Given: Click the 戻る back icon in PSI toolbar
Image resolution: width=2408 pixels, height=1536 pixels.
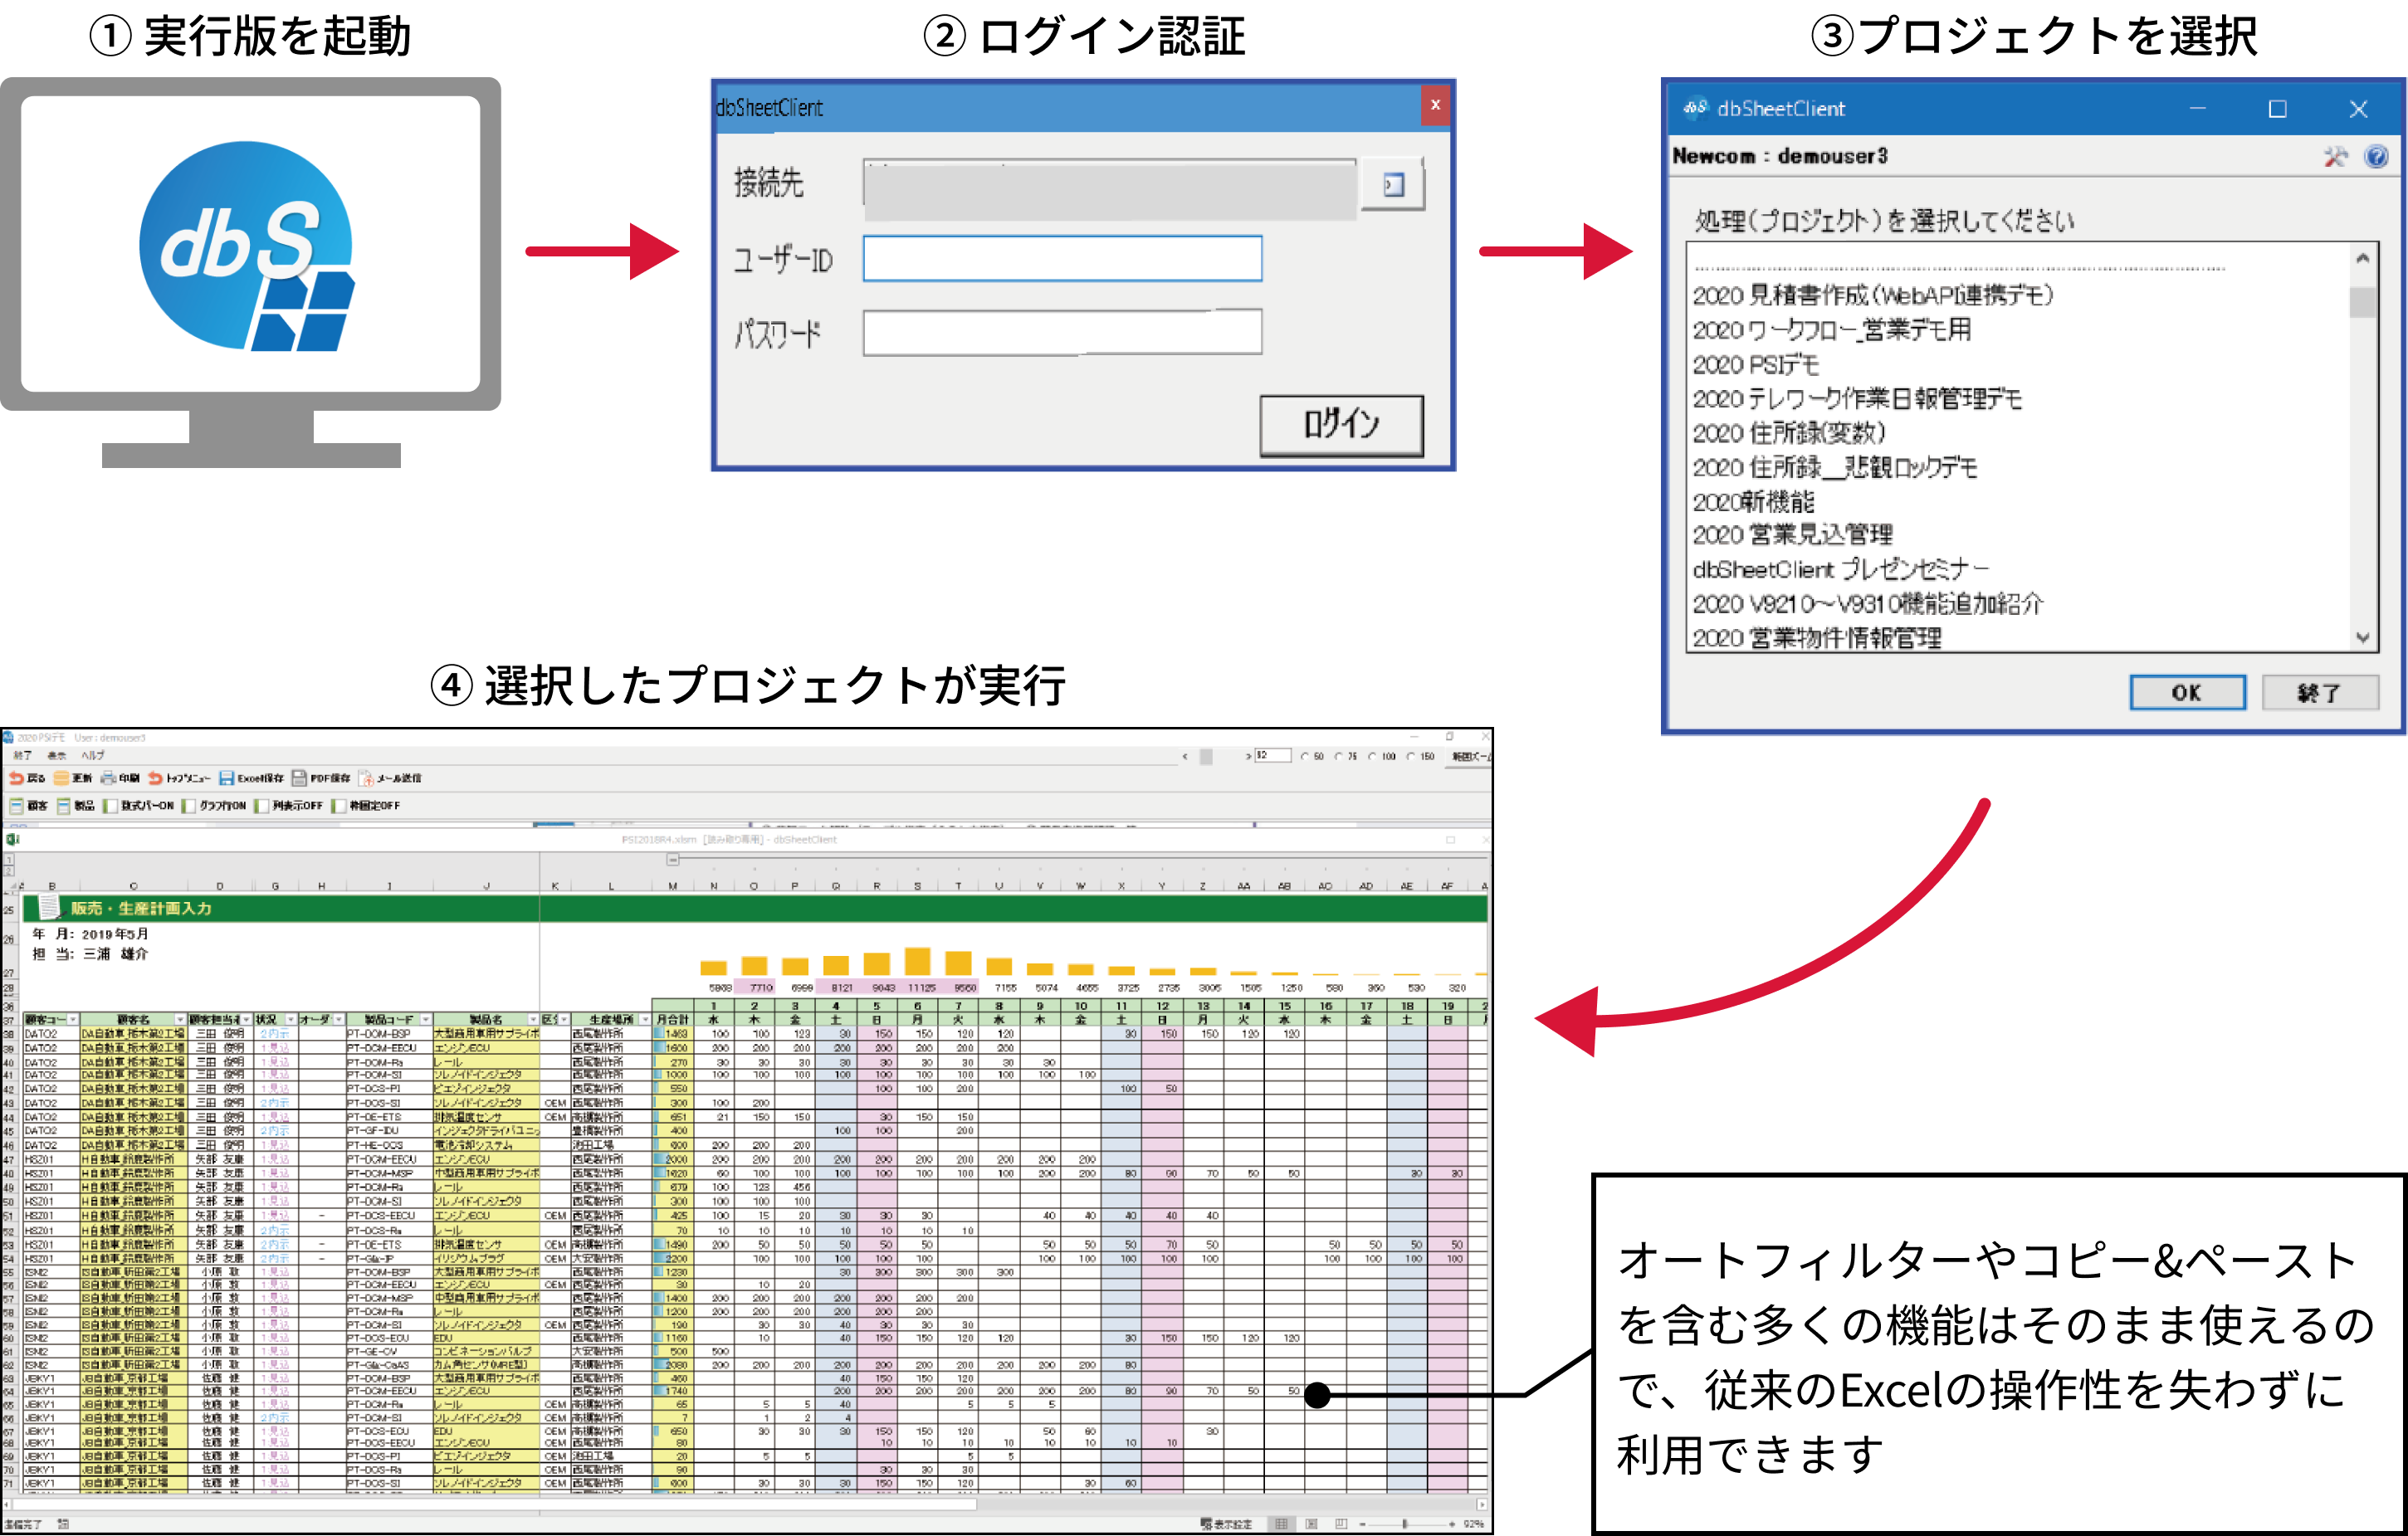Looking at the screenshot, I should coord(16,778).
